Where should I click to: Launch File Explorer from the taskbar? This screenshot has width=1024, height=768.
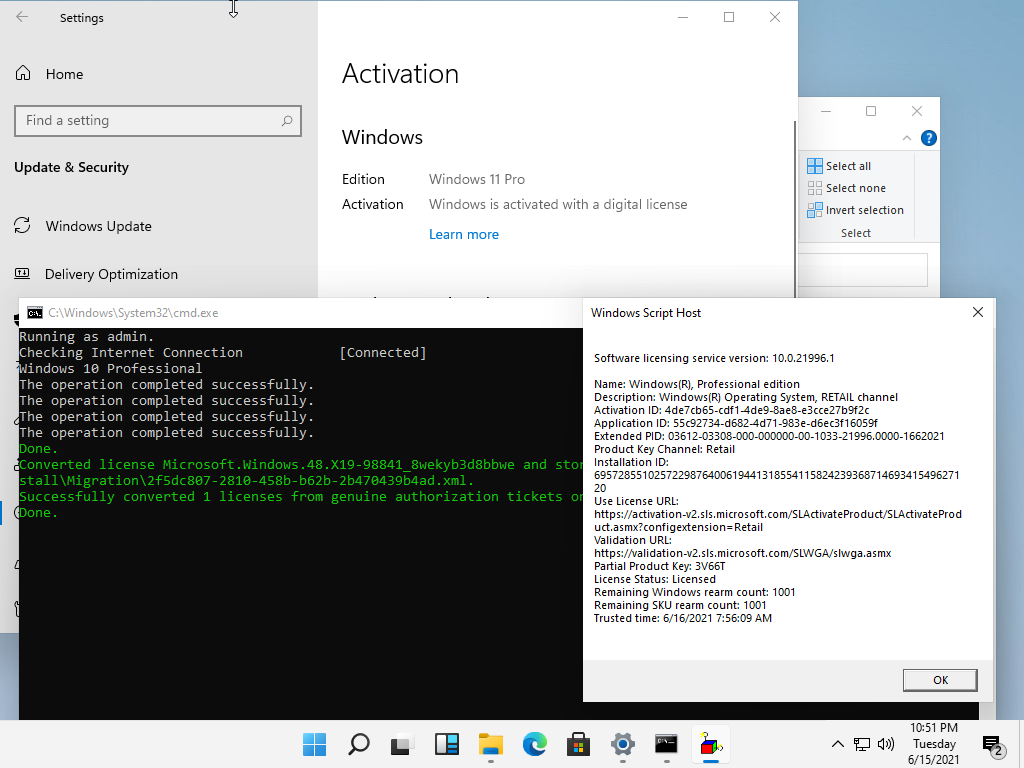coord(490,744)
